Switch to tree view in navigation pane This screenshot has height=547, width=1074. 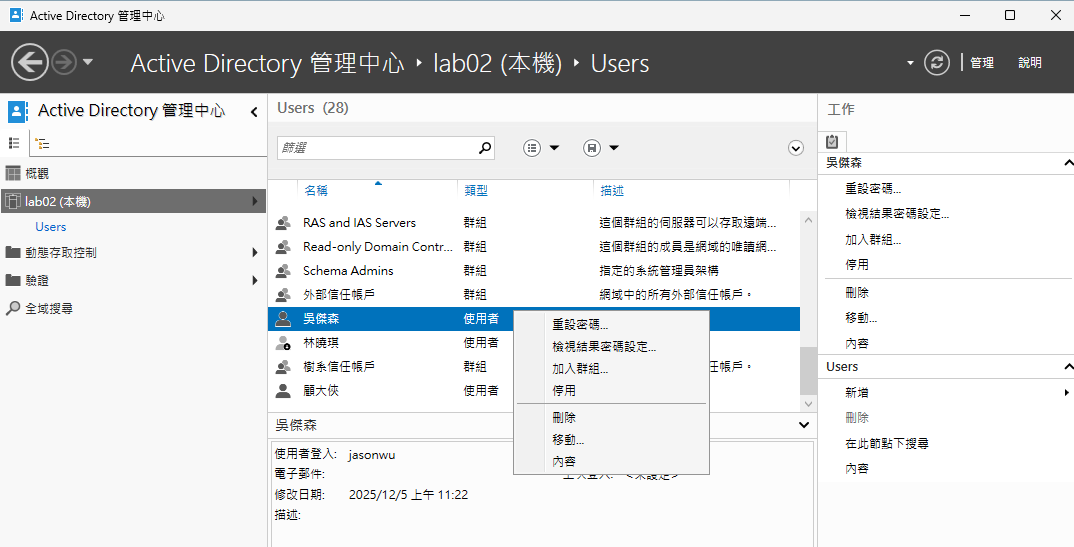tap(42, 143)
